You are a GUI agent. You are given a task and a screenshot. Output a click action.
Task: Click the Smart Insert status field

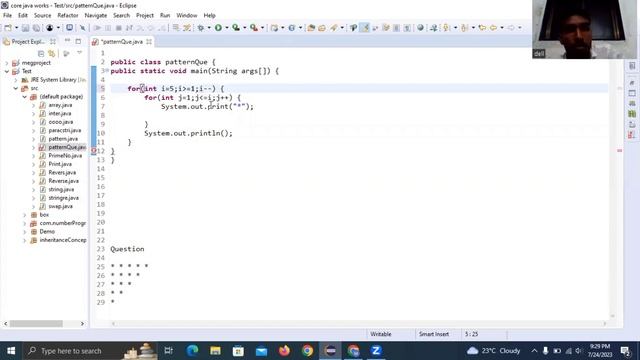point(434,334)
